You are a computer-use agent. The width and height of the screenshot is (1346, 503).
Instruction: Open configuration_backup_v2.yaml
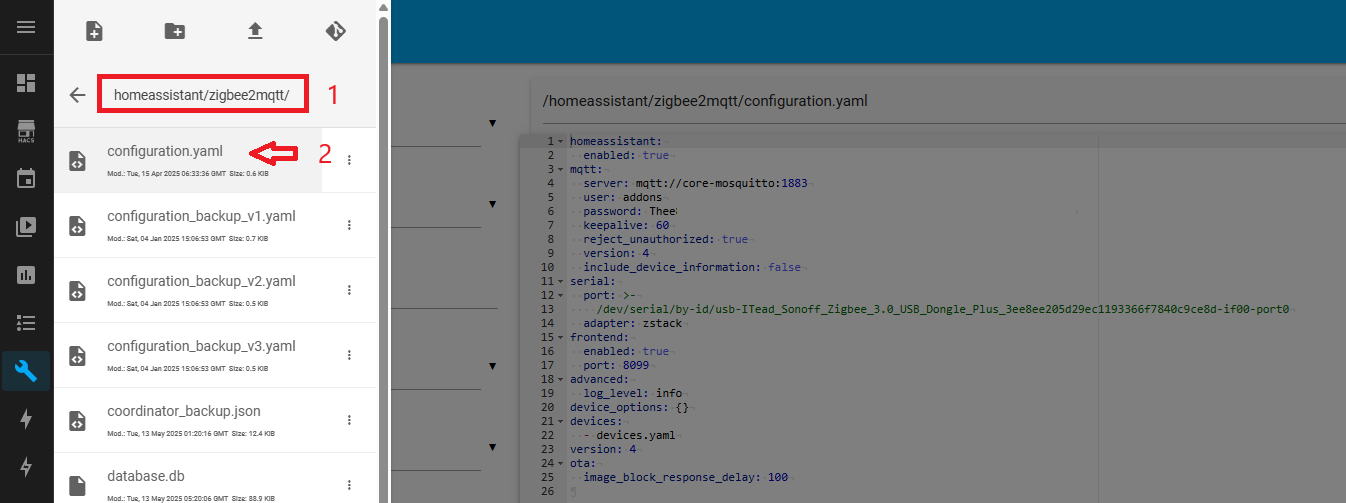tap(201, 281)
